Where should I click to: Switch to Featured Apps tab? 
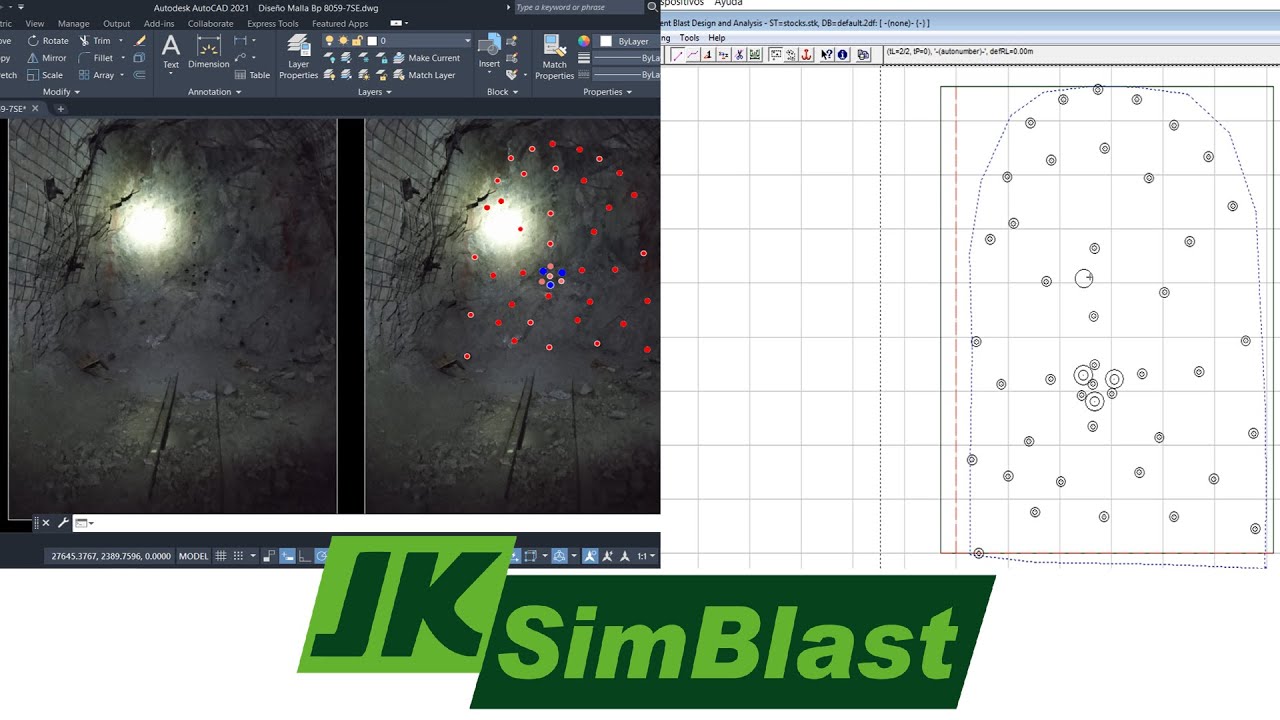340,23
